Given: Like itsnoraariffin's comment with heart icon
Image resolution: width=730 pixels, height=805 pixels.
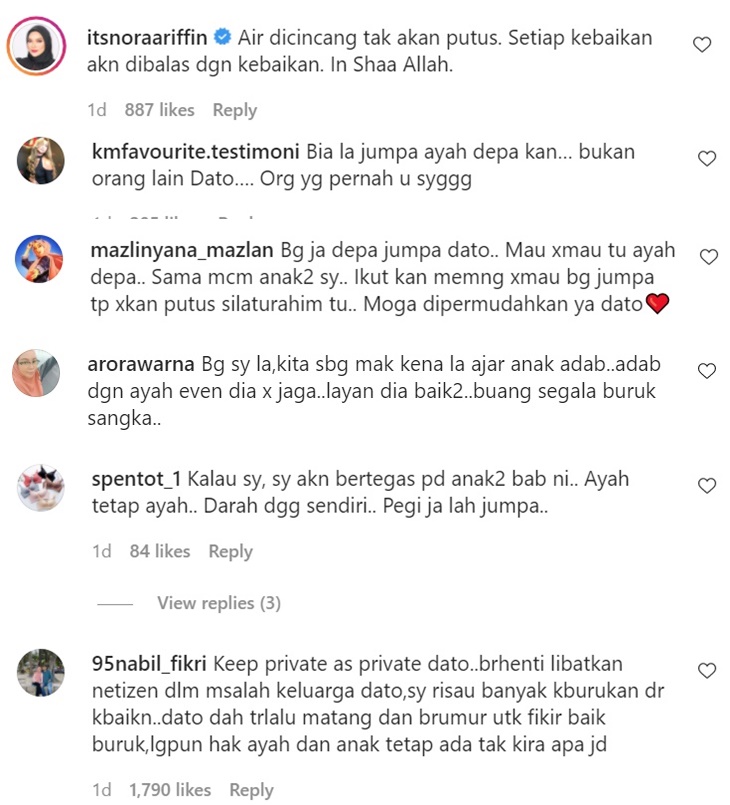Looking at the screenshot, I should click(702, 45).
